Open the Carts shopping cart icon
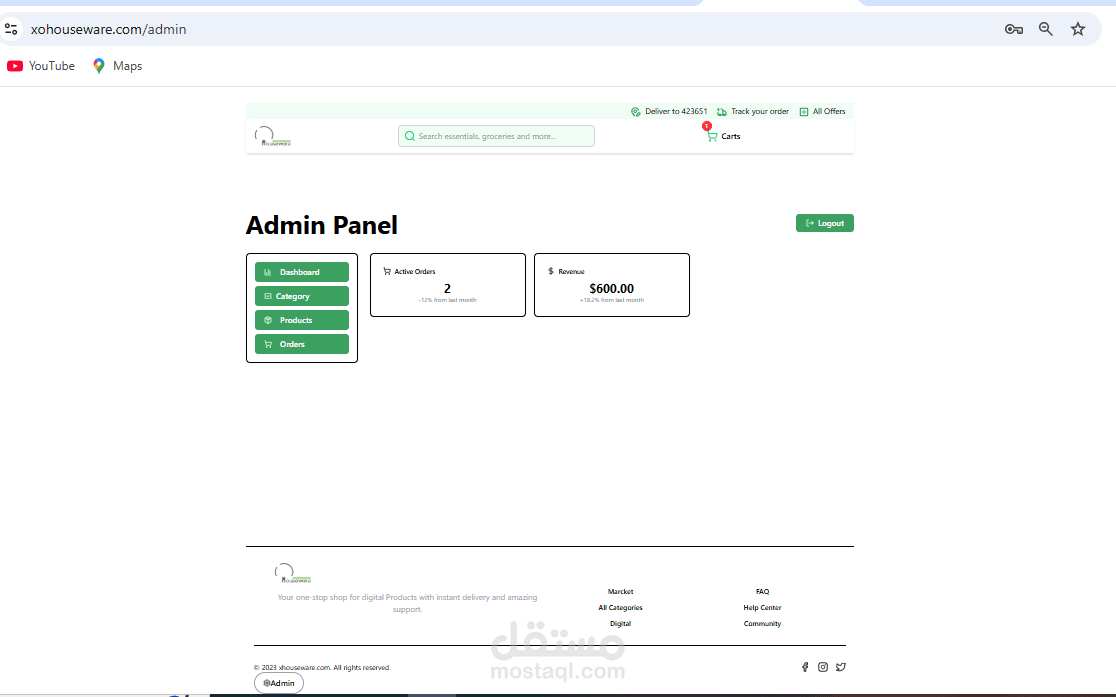The height and width of the screenshot is (697, 1116). click(x=723, y=136)
